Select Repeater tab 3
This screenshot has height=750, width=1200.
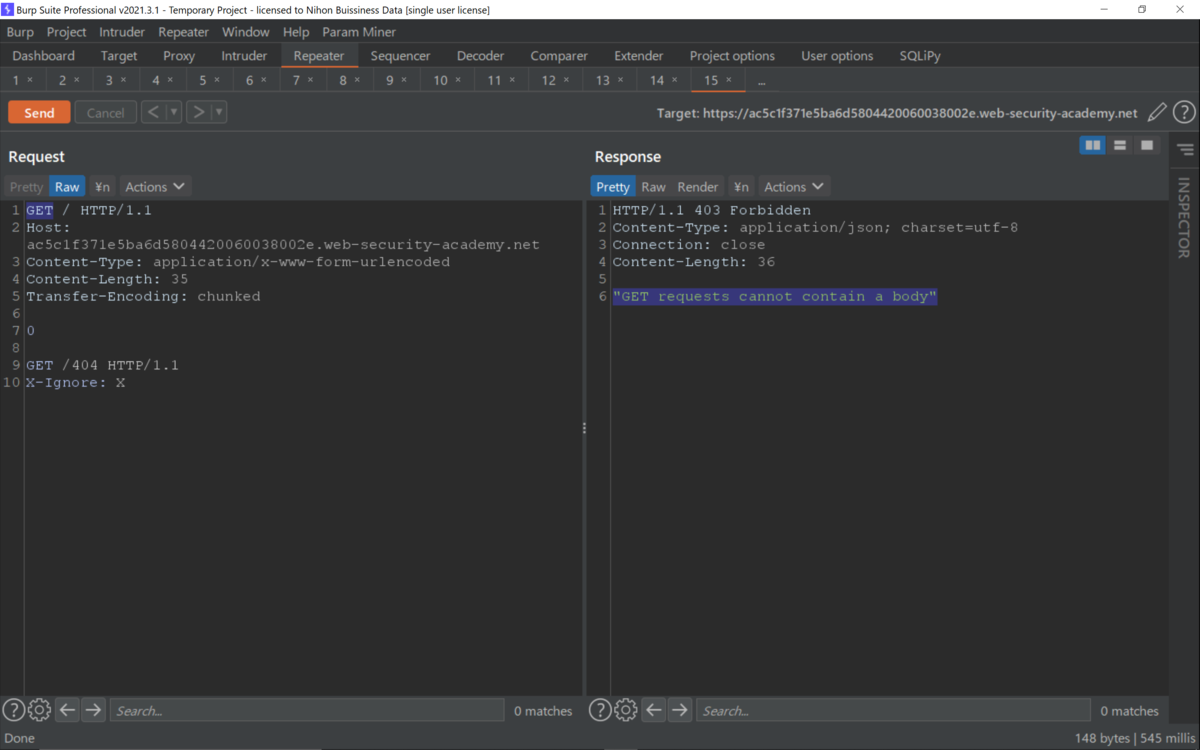point(109,80)
